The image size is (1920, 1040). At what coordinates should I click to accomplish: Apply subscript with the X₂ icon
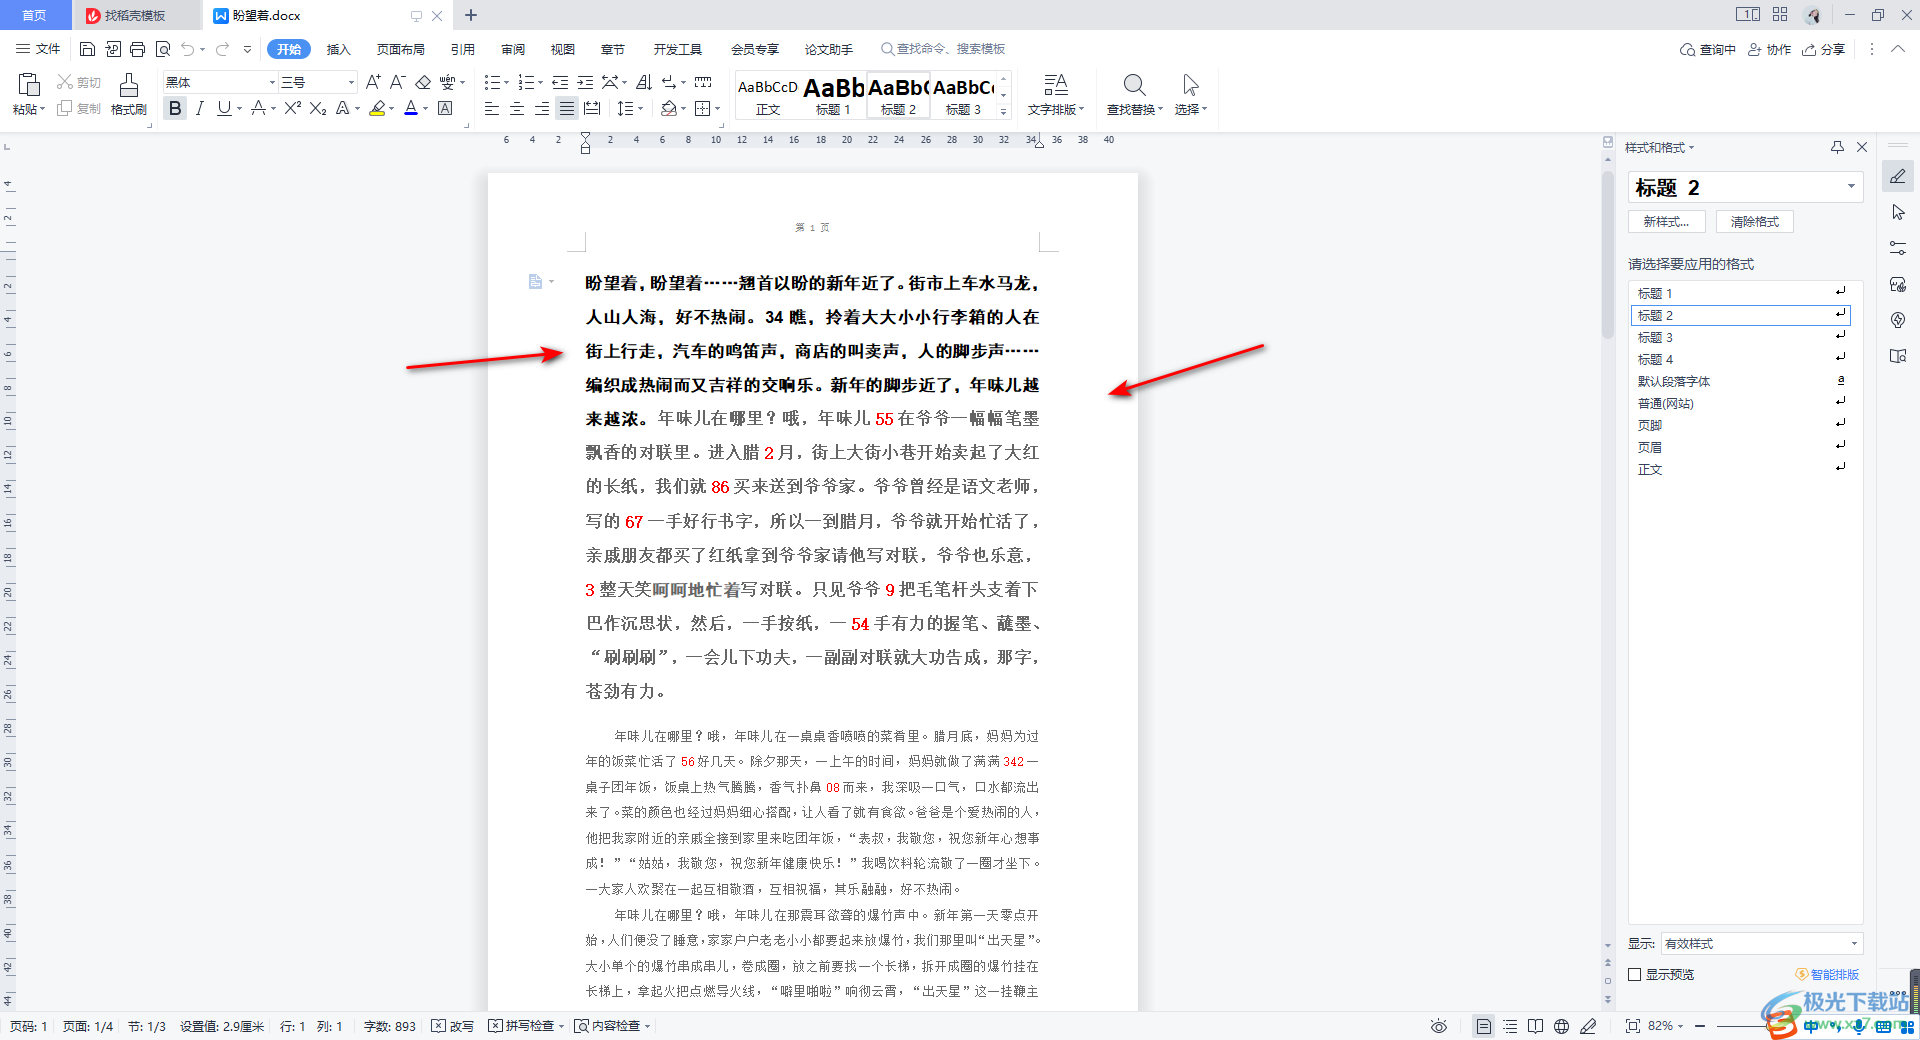(318, 108)
